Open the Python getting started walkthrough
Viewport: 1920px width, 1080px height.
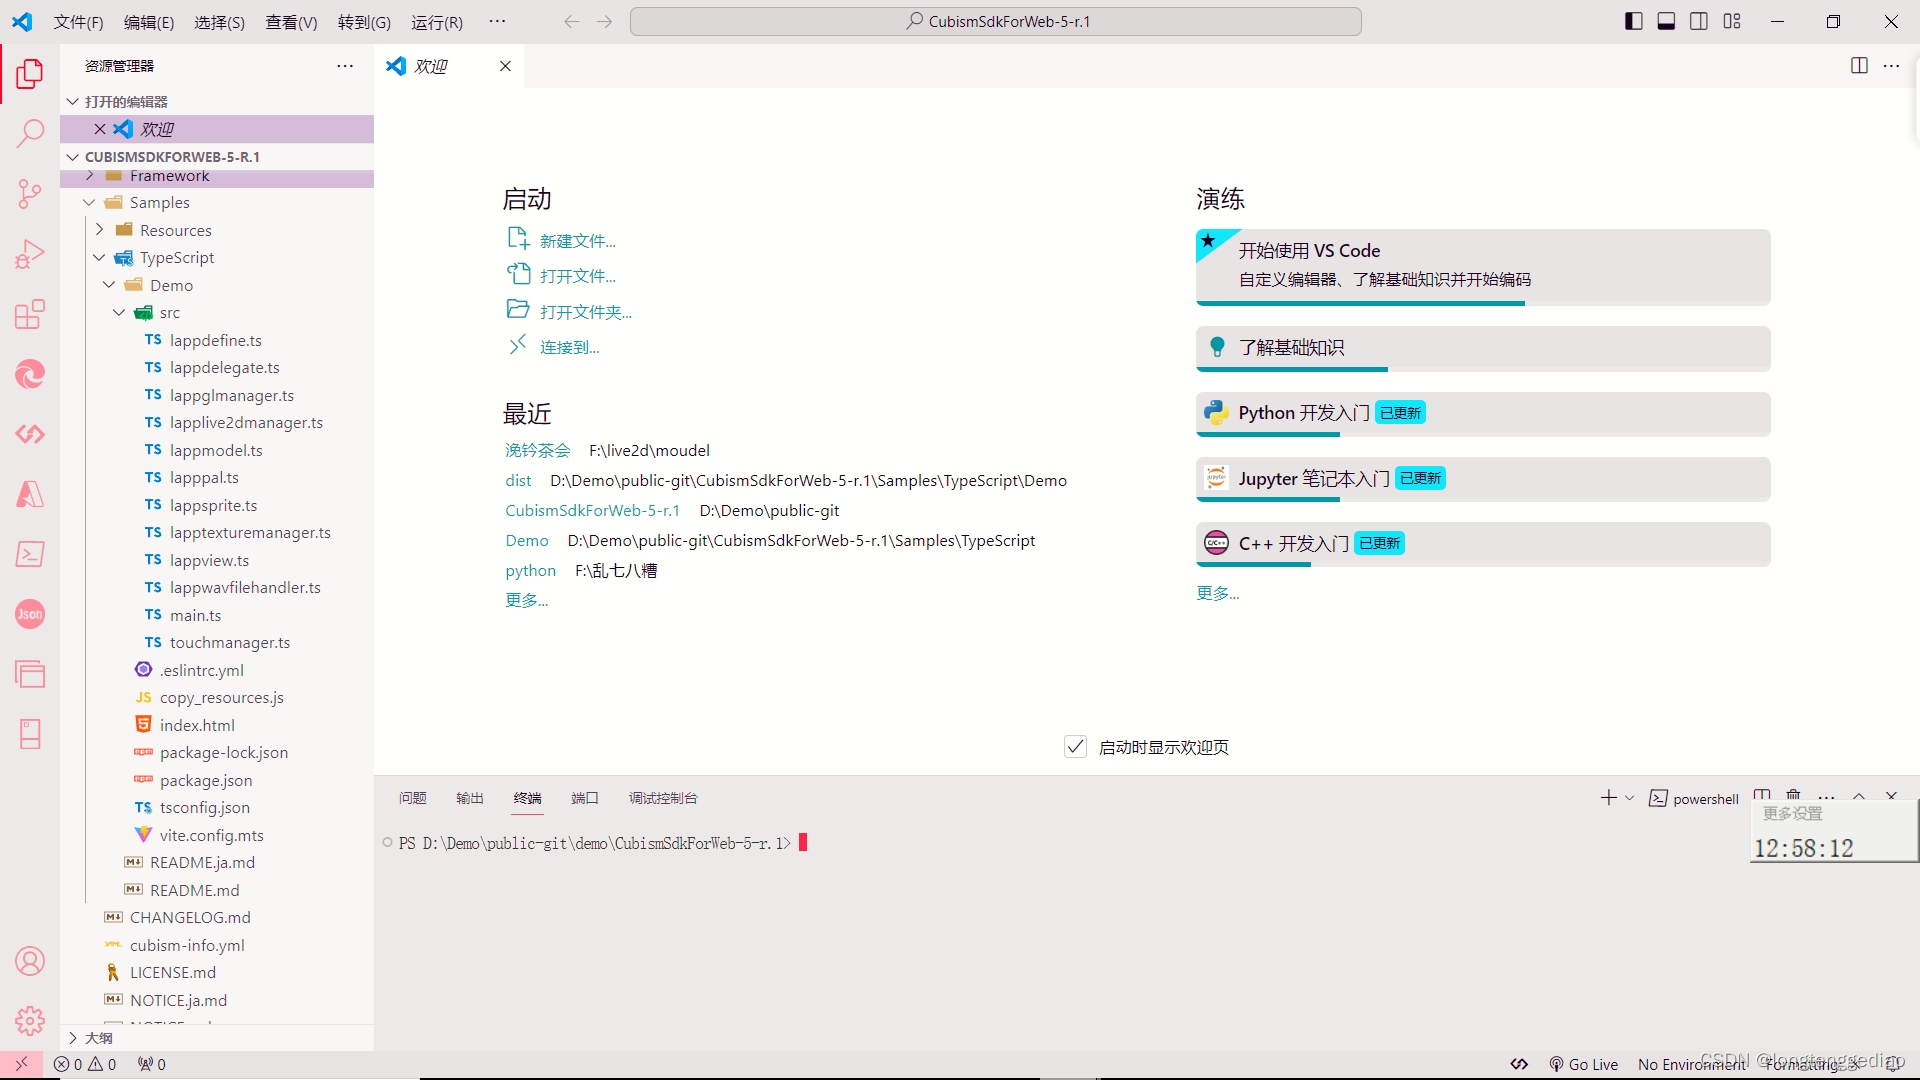coord(1483,414)
